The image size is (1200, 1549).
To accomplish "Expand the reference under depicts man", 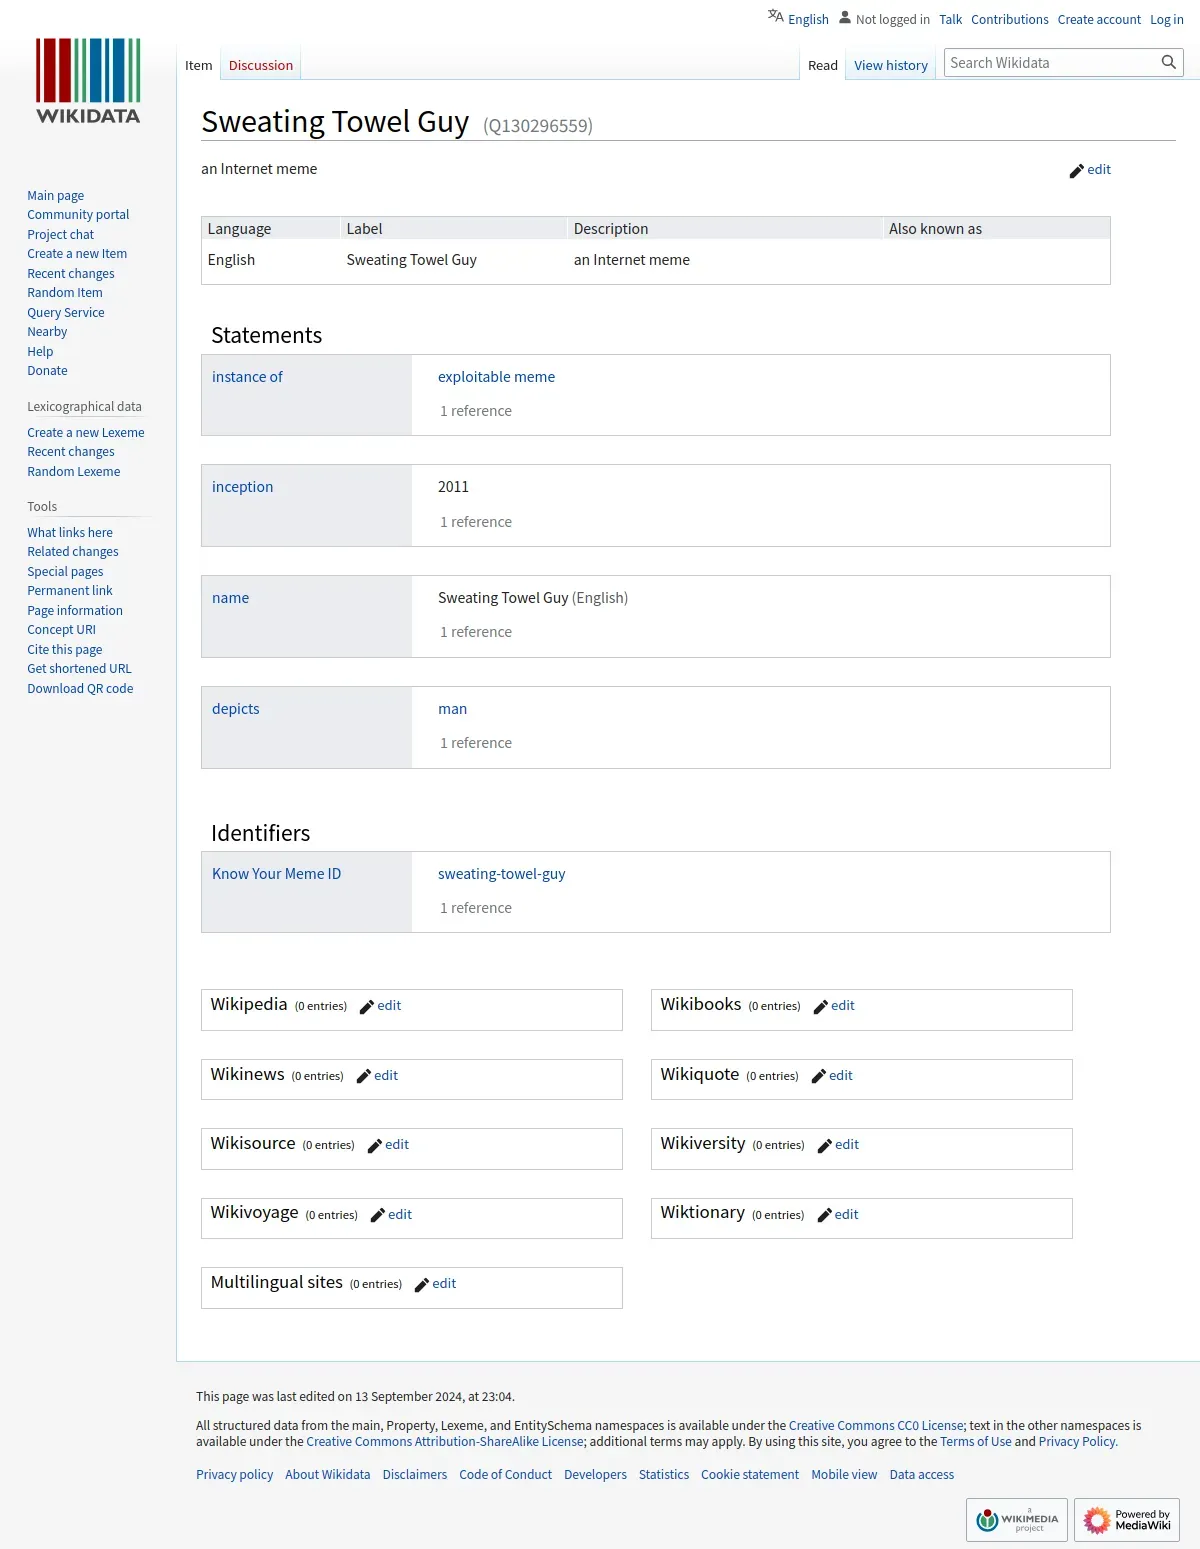I will click(476, 743).
